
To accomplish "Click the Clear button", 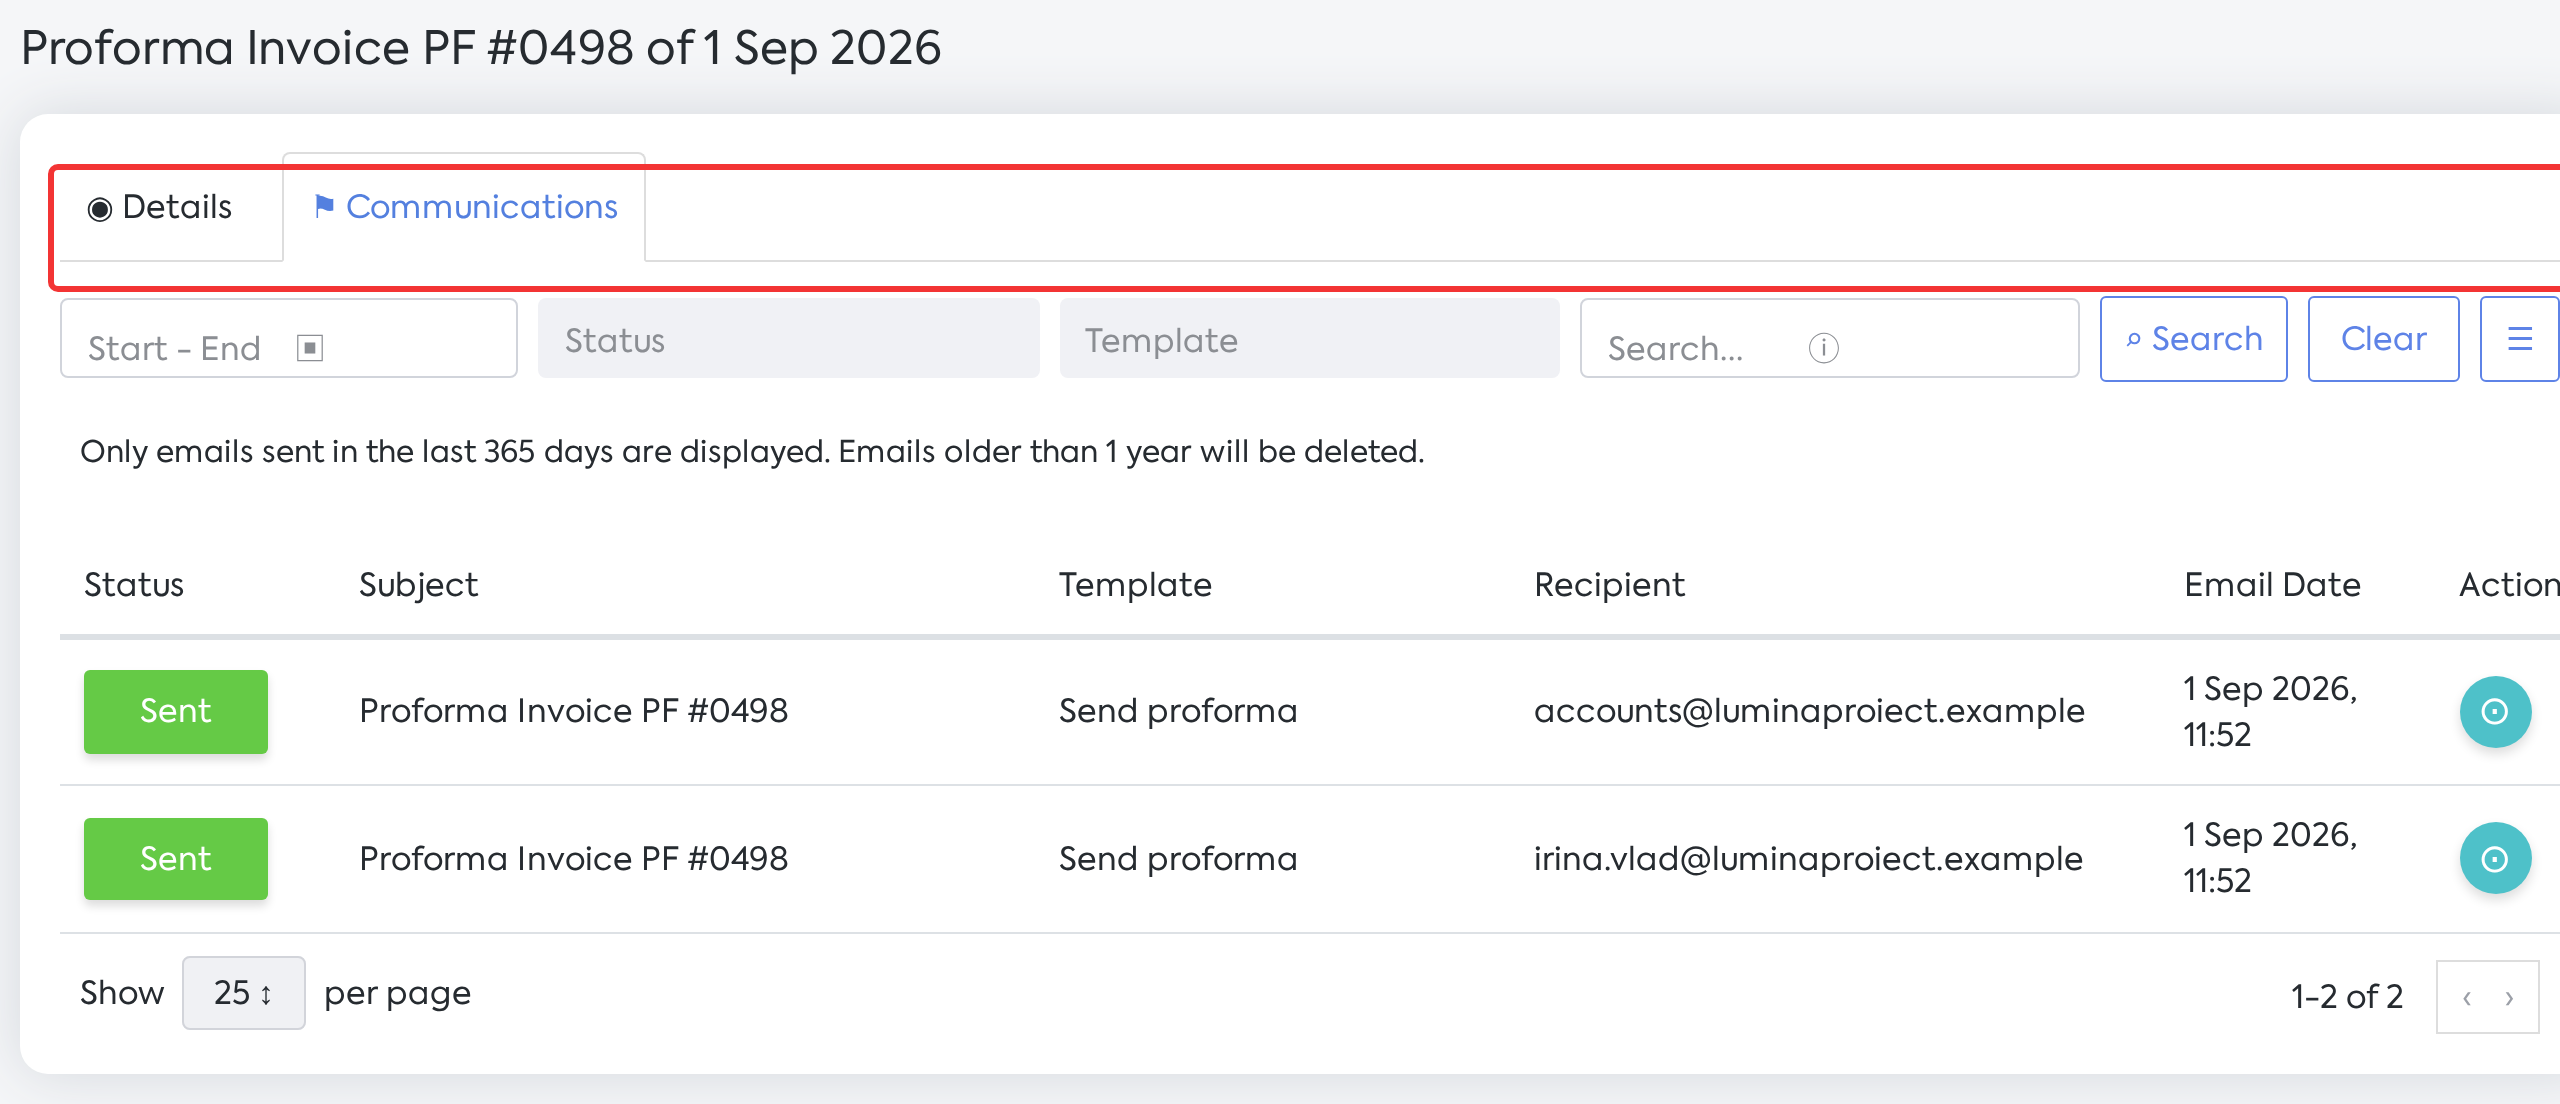I will pos(2383,339).
